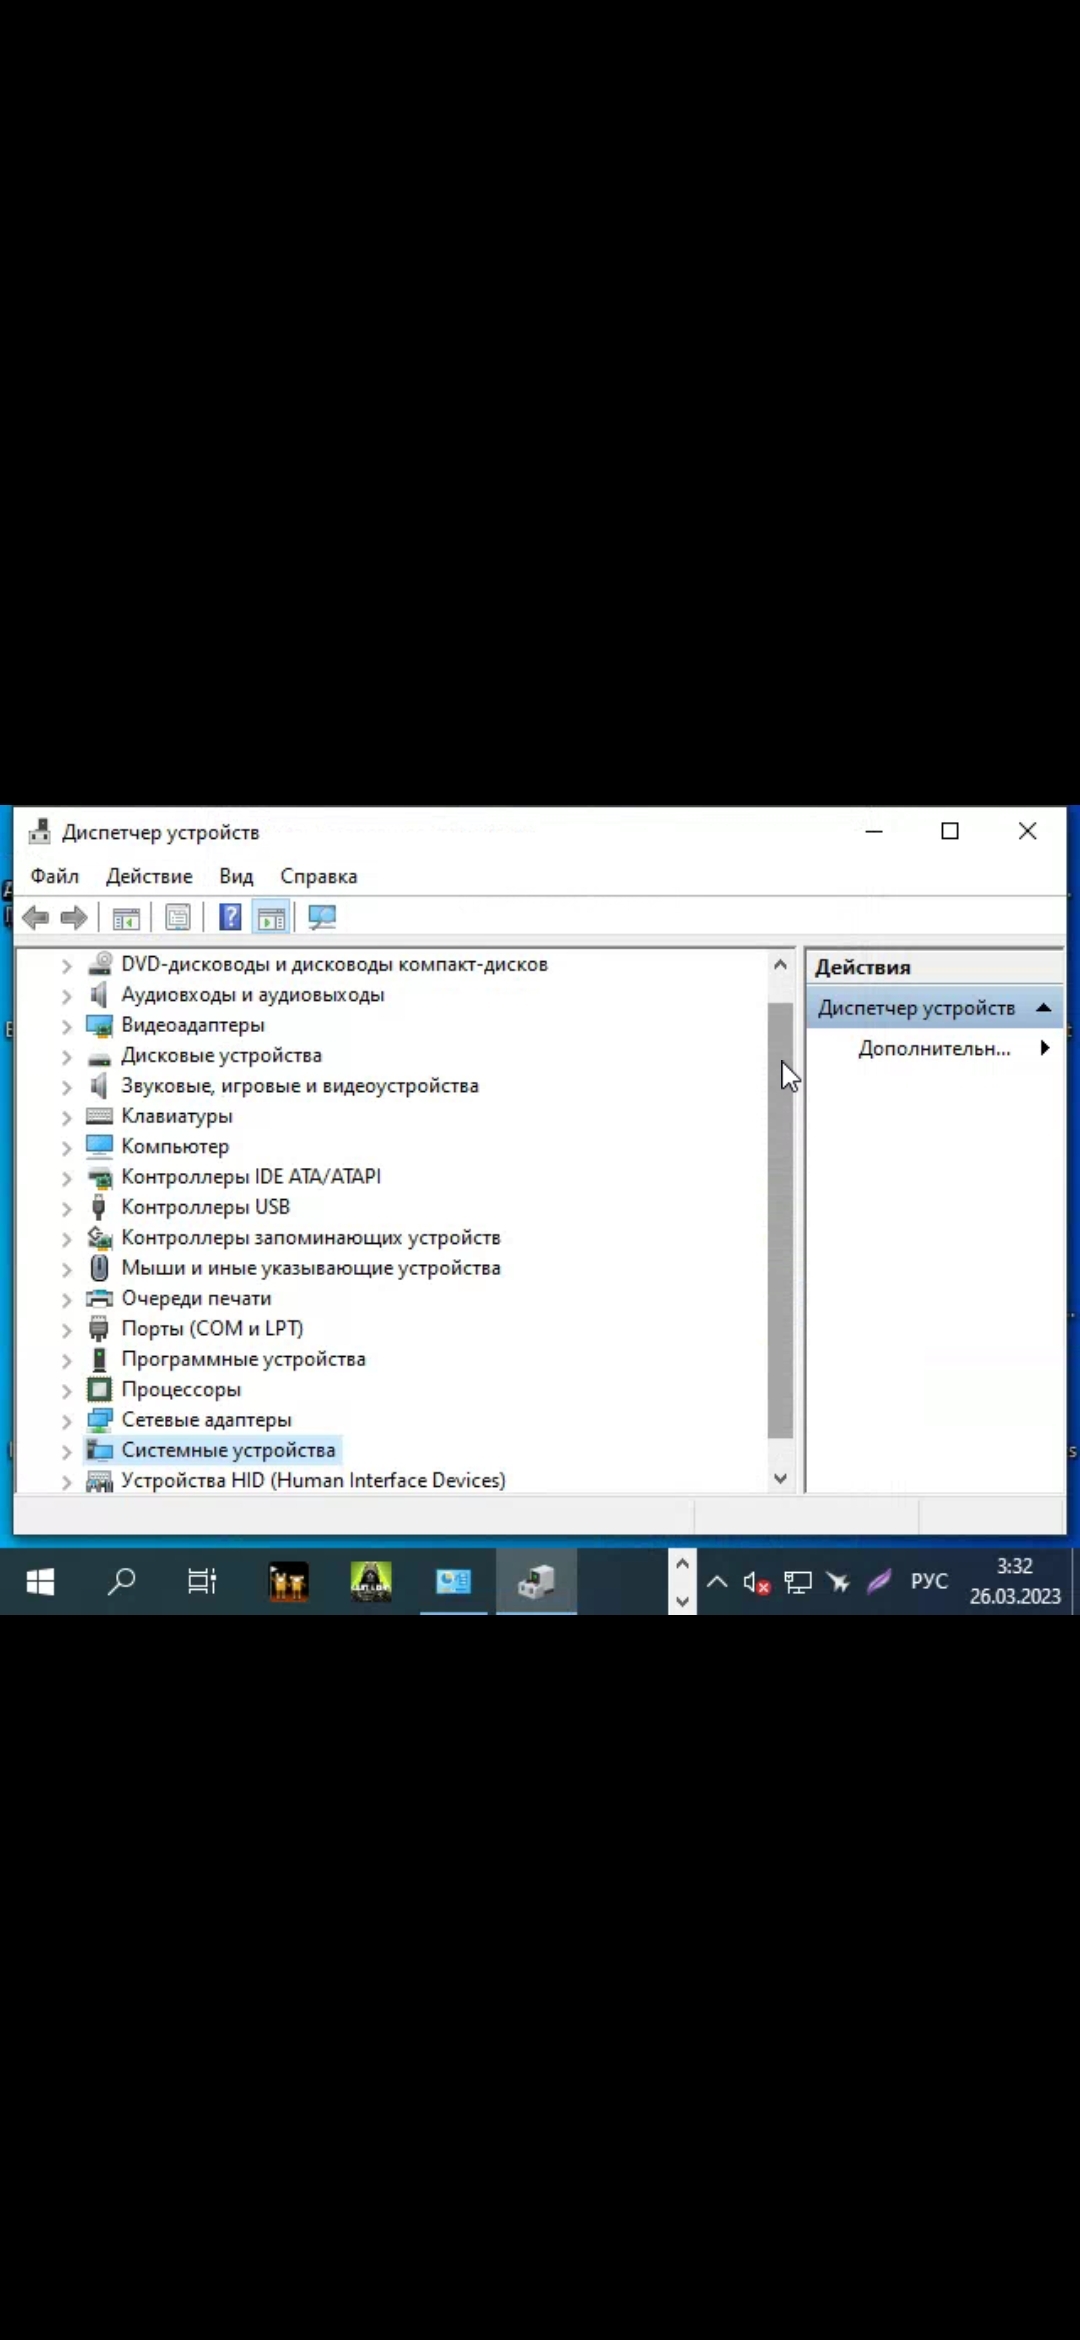Open the Файл menu
The height and width of the screenshot is (2340, 1080).
[x=55, y=876]
